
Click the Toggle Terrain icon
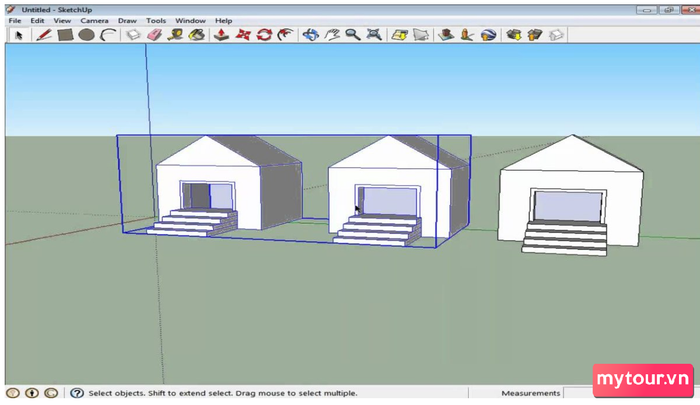(421, 35)
